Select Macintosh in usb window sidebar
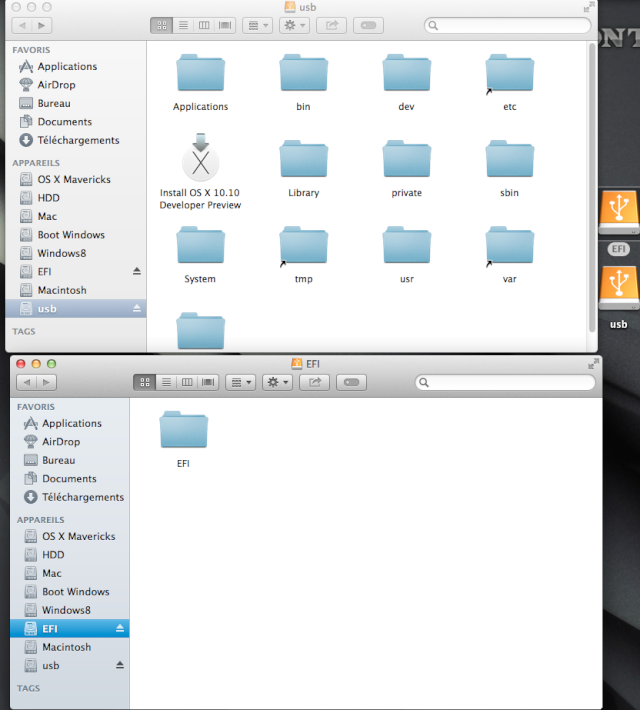Image resolution: width=640 pixels, height=710 pixels. [76, 290]
